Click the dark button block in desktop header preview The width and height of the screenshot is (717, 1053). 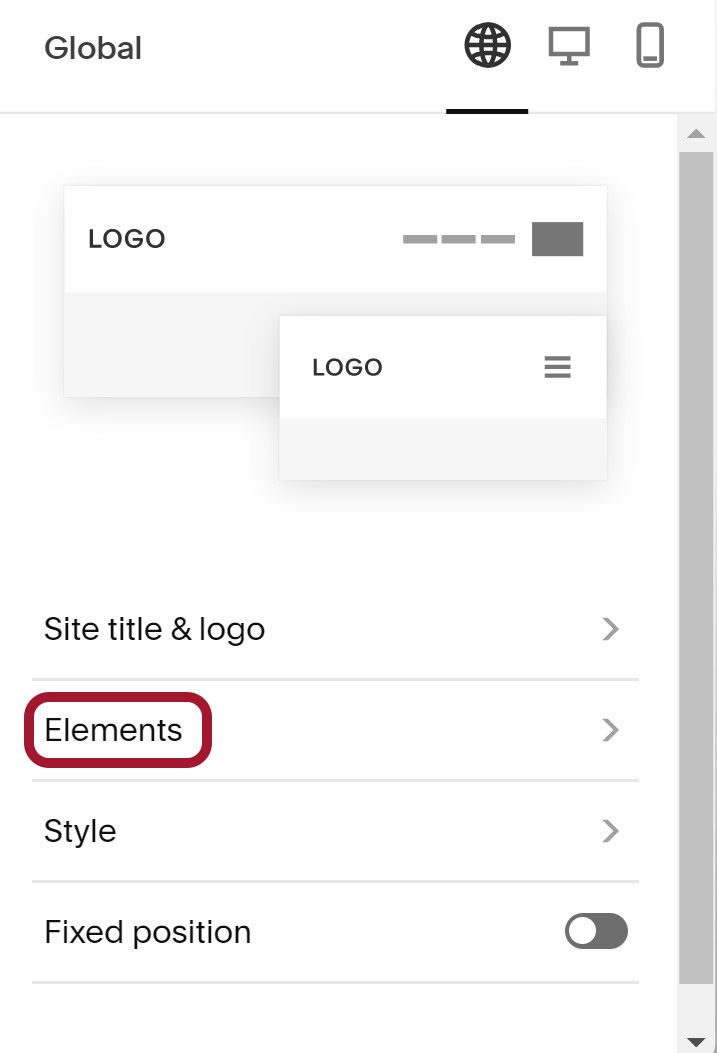(x=557, y=239)
